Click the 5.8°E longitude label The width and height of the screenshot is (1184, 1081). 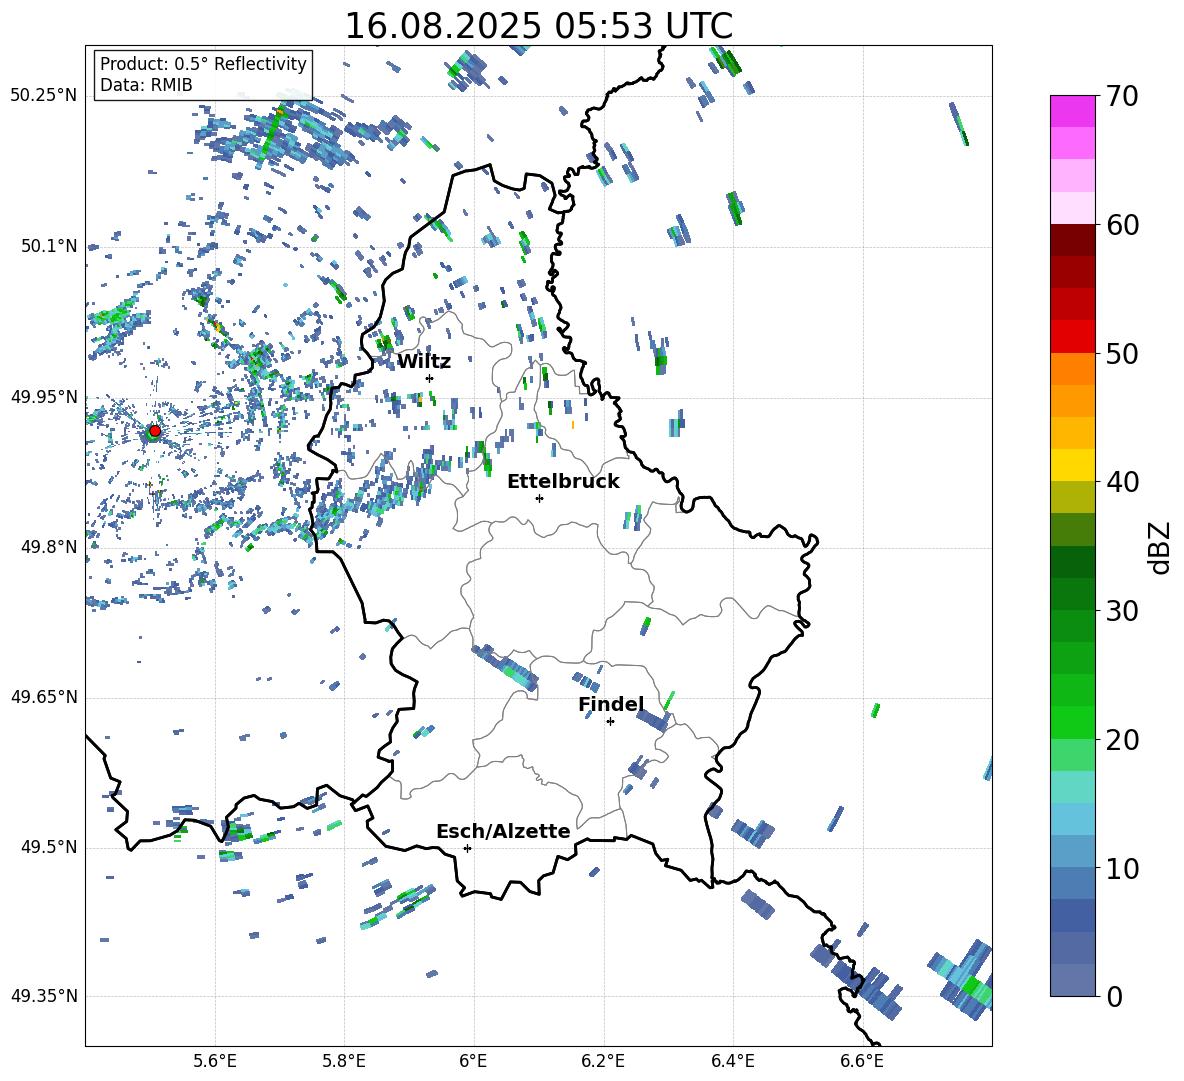344,1061
